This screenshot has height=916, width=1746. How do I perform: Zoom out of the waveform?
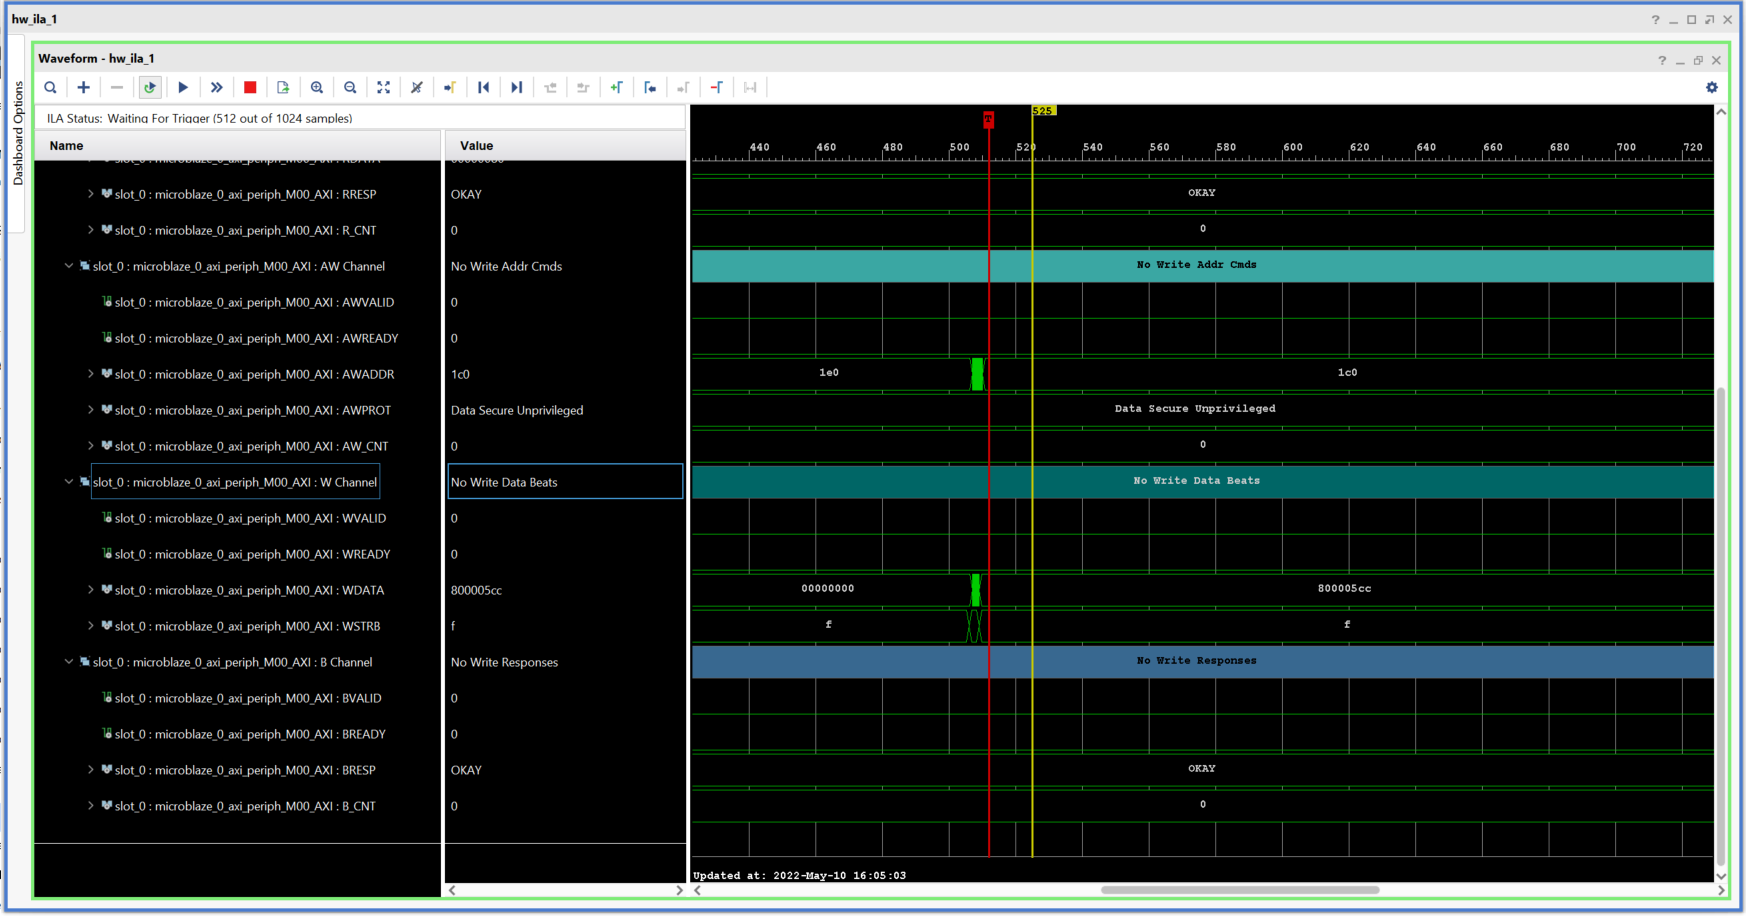(x=350, y=88)
